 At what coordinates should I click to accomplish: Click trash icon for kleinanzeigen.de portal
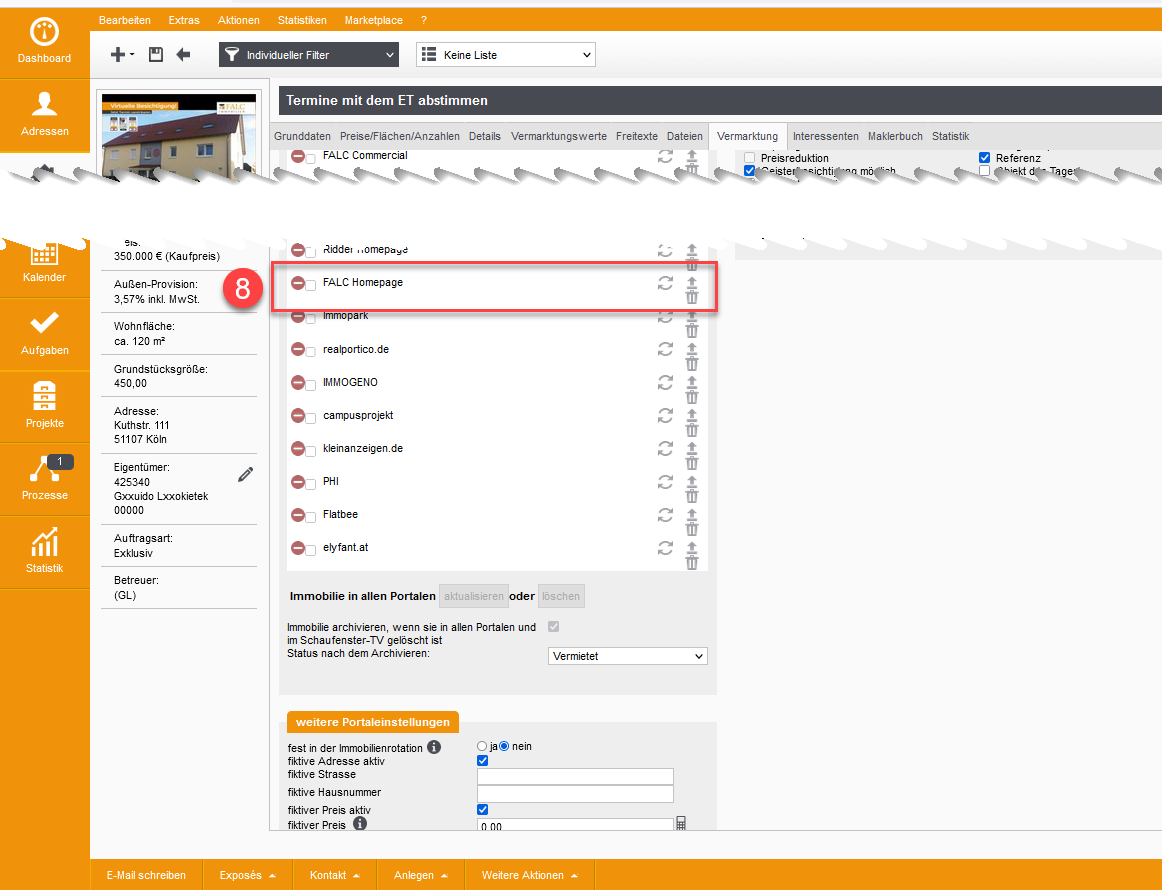click(692, 462)
